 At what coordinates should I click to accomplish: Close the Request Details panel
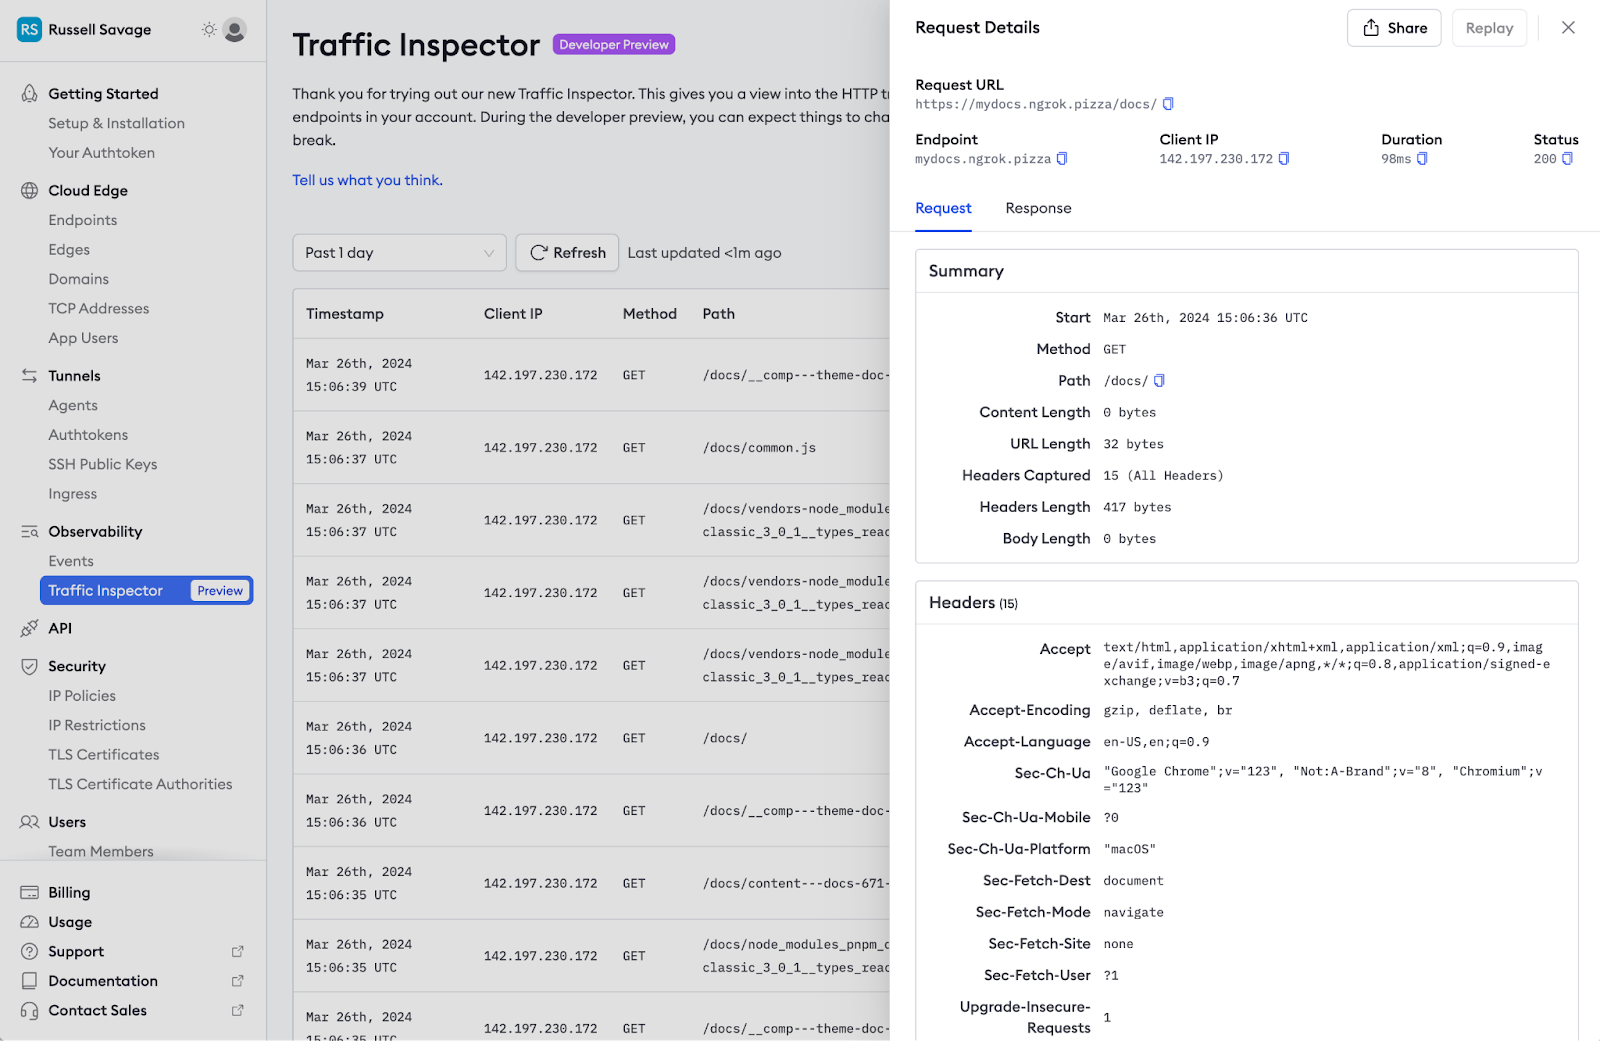click(x=1568, y=27)
